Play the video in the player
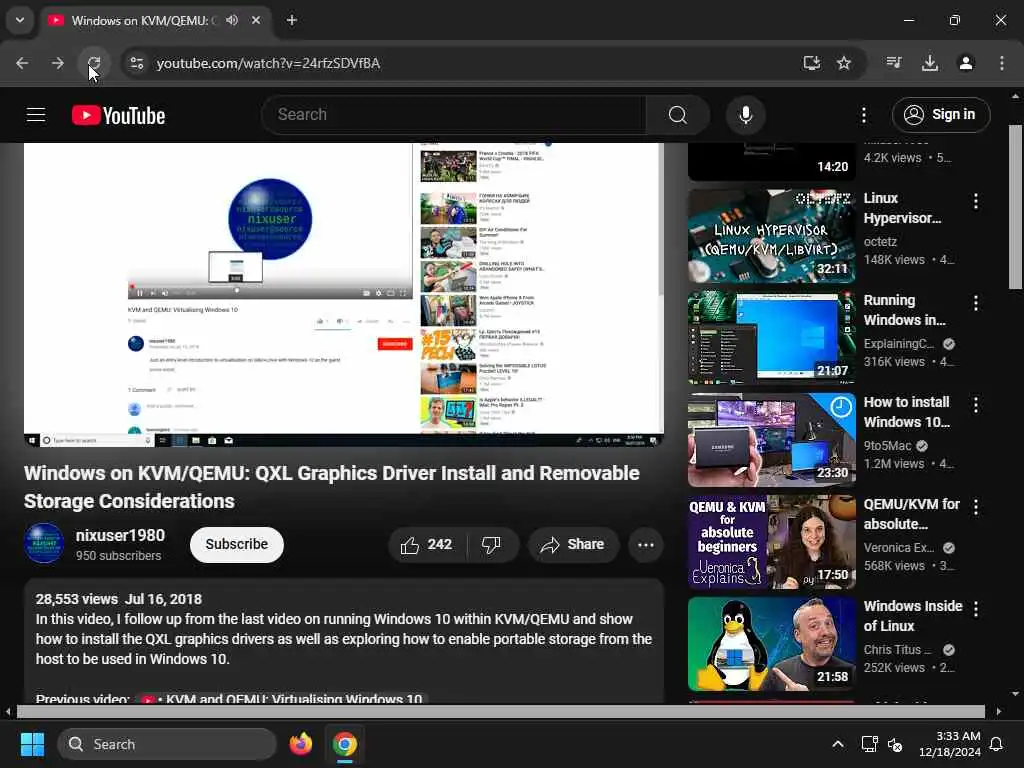The height and width of the screenshot is (768, 1024). coord(344,294)
